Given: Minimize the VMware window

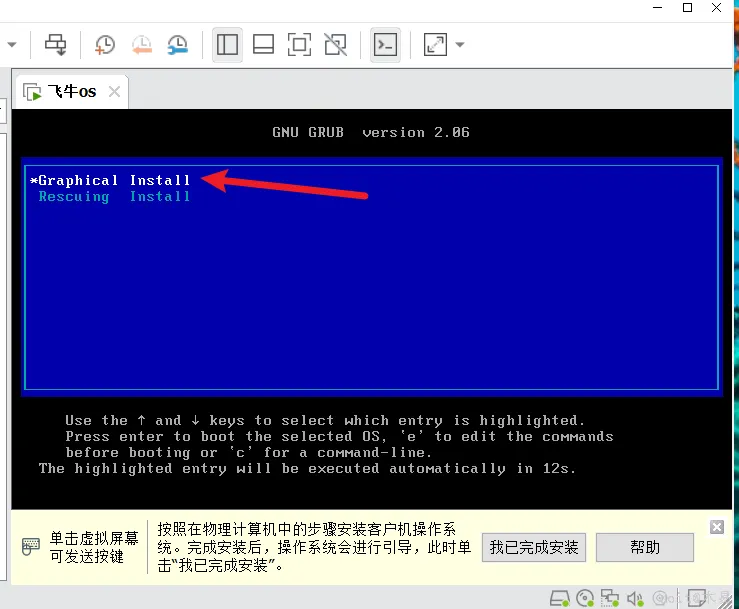Looking at the screenshot, I should click(x=657, y=8).
